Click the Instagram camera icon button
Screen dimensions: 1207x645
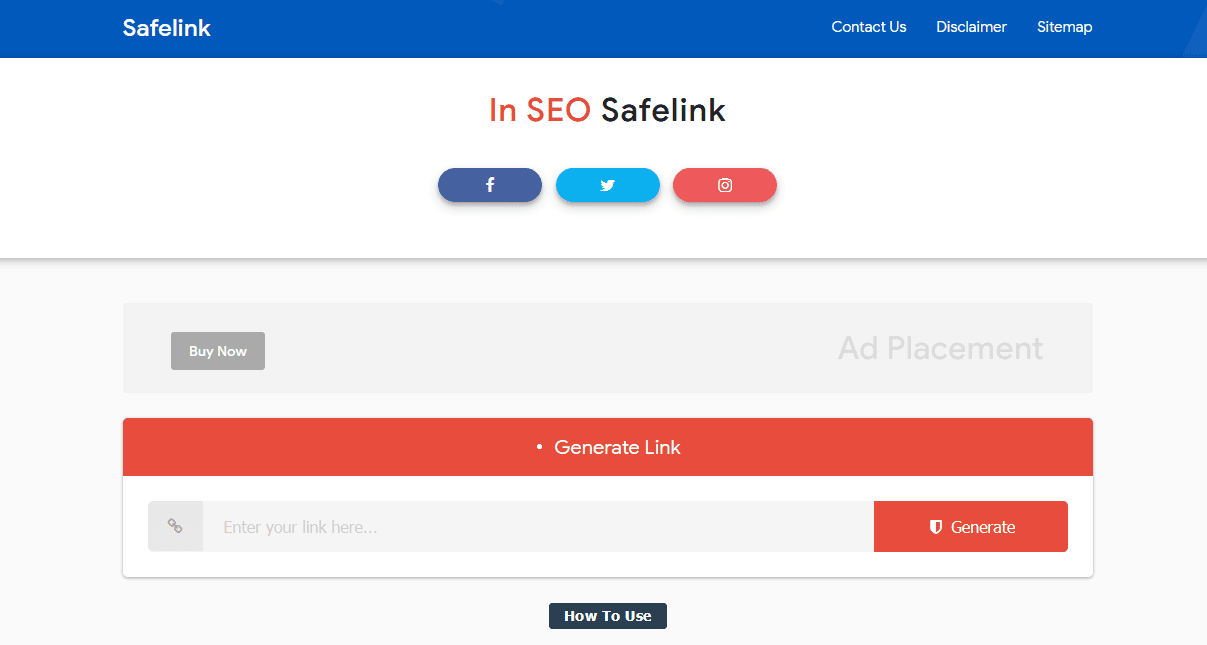pyautogui.click(x=725, y=185)
